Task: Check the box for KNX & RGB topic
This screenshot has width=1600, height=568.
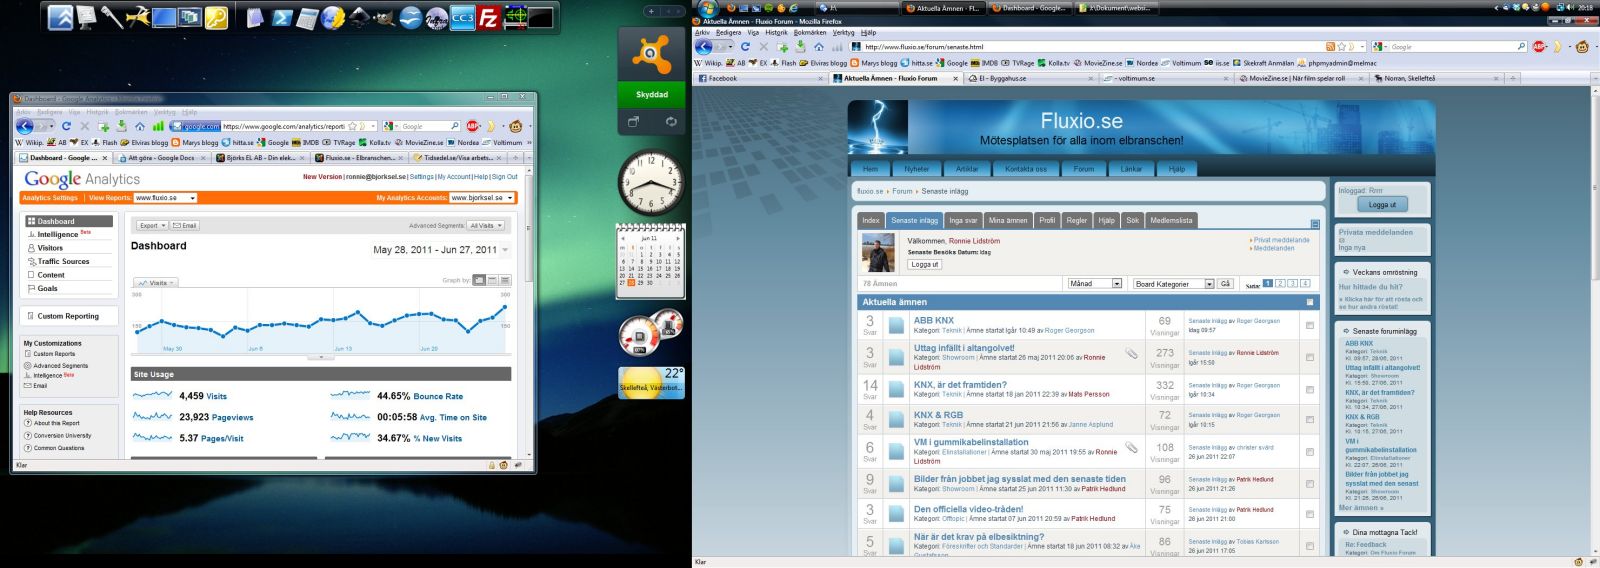Action: point(1310,420)
